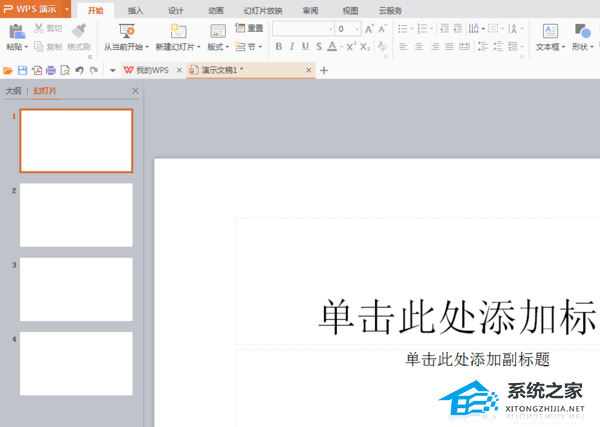
Task: Open the WPS 演示 application menu dropdown
Action: 66,9
